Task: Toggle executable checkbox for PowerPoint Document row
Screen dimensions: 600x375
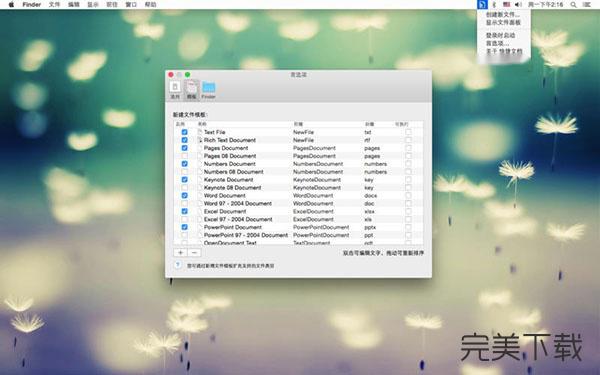Action: coord(408,227)
